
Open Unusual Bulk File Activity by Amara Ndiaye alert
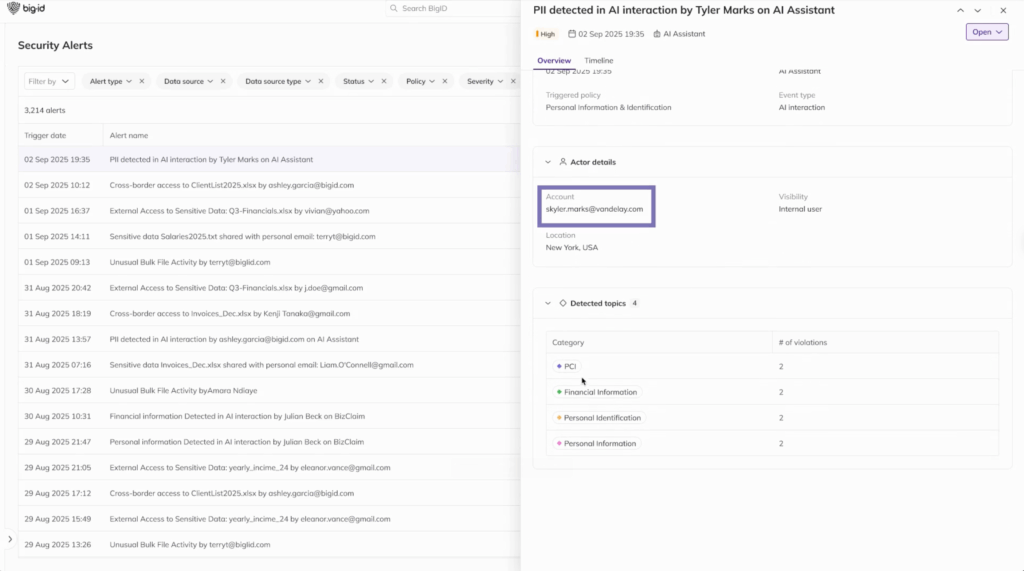182,390
